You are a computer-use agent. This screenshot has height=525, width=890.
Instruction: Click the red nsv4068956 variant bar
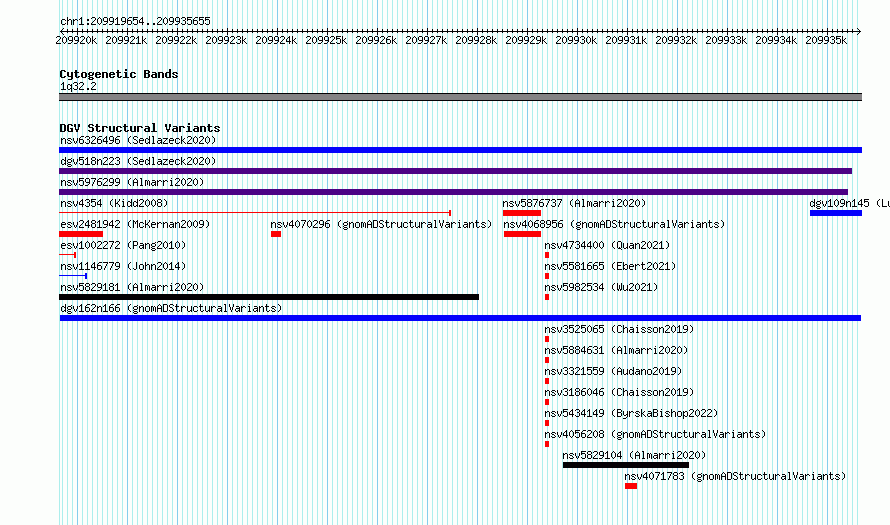point(522,234)
